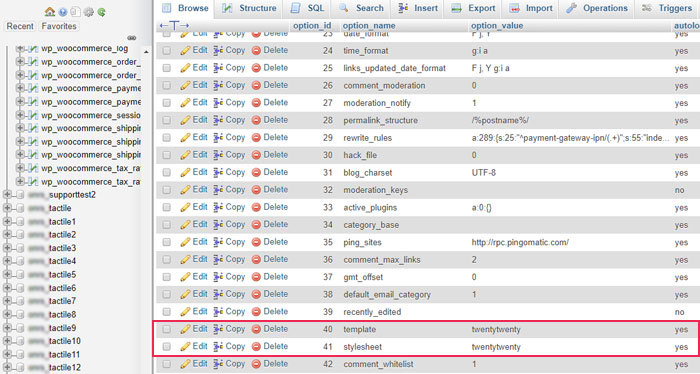Click the green reload navigation icon
The image size is (700, 374).
102,12
